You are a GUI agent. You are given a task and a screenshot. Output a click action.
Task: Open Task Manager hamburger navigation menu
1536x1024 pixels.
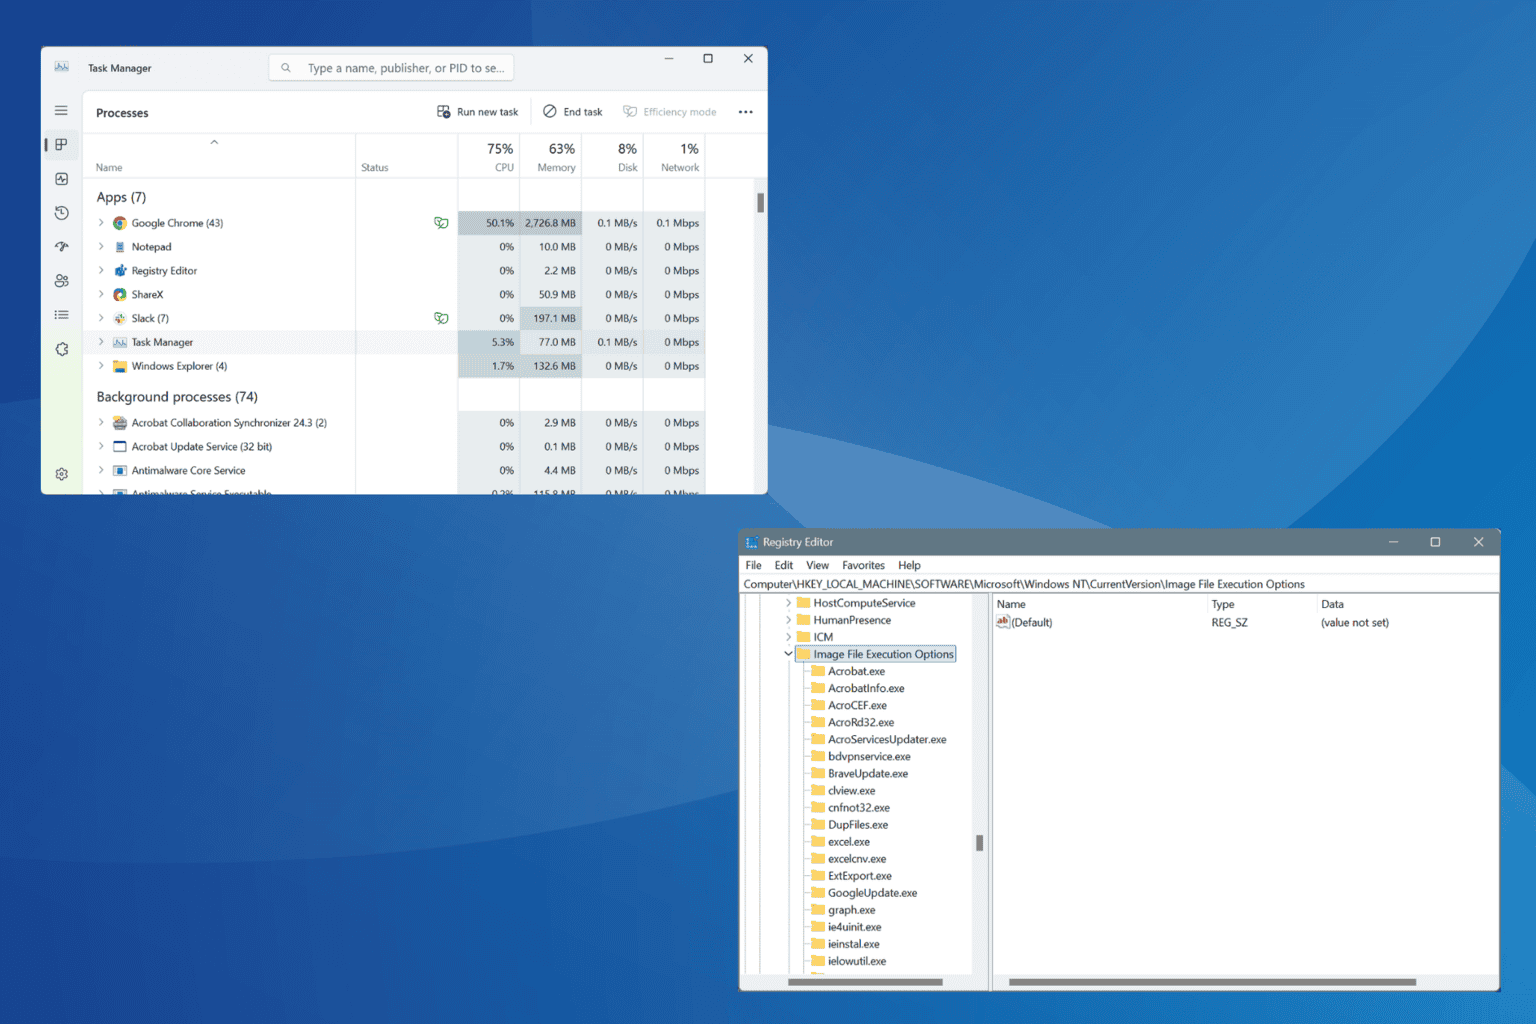pos(61,111)
